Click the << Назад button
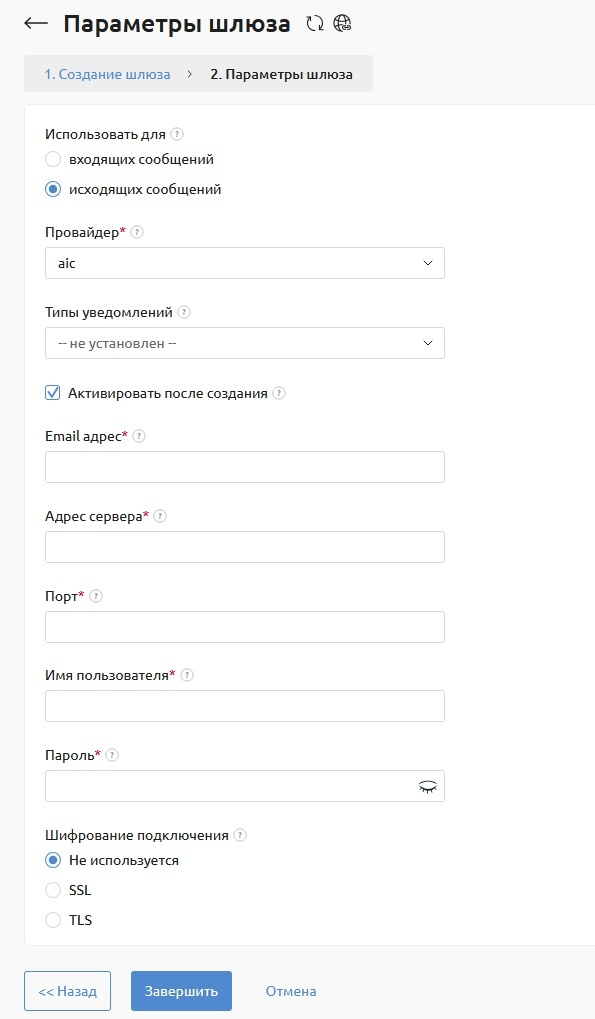This screenshot has width=595, height=1019. tap(68, 991)
